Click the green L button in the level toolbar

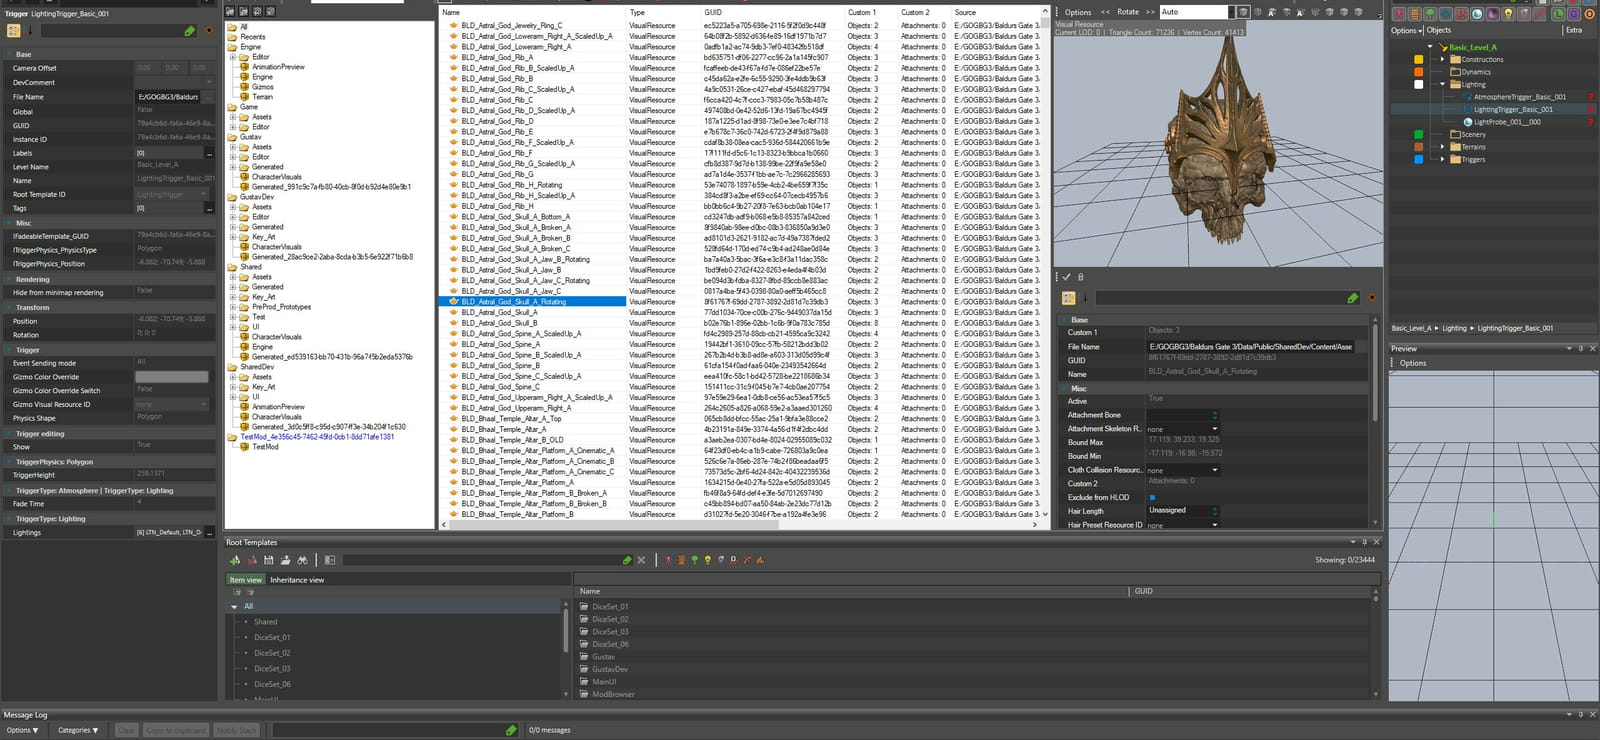1558,14
